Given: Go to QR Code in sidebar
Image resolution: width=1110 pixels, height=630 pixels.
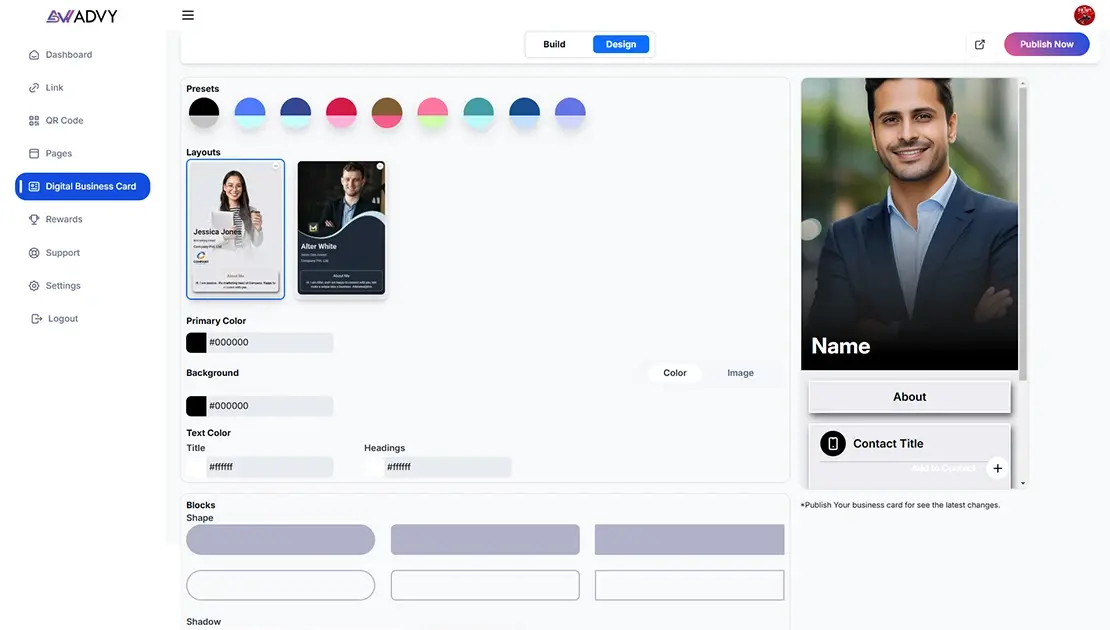Looking at the screenshot, I should [x=64, y=121].
